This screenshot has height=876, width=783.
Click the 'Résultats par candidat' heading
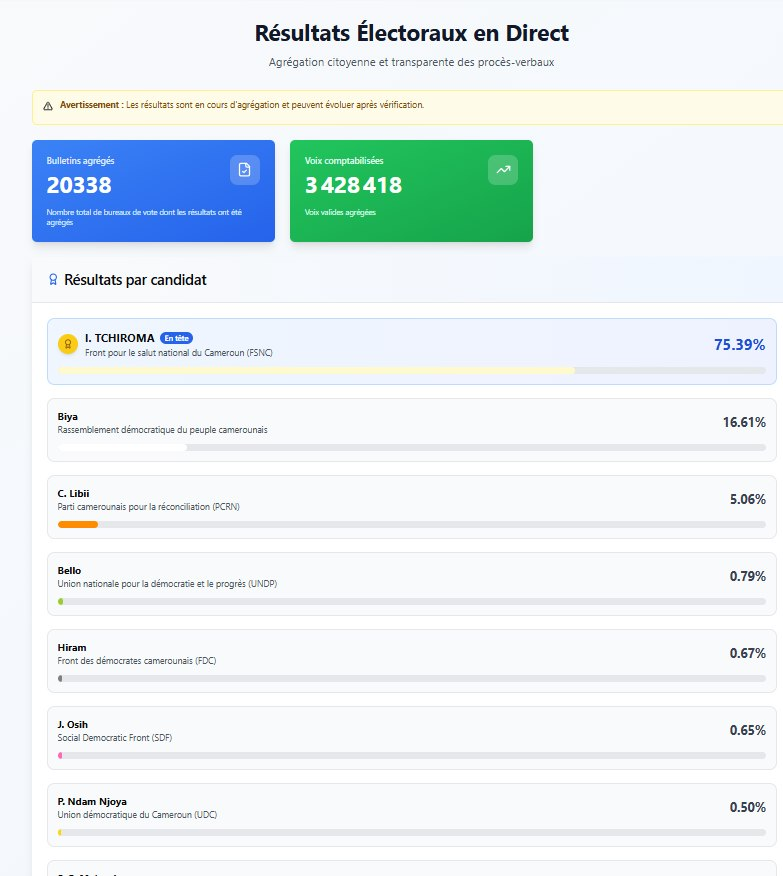tap(135, 280)
